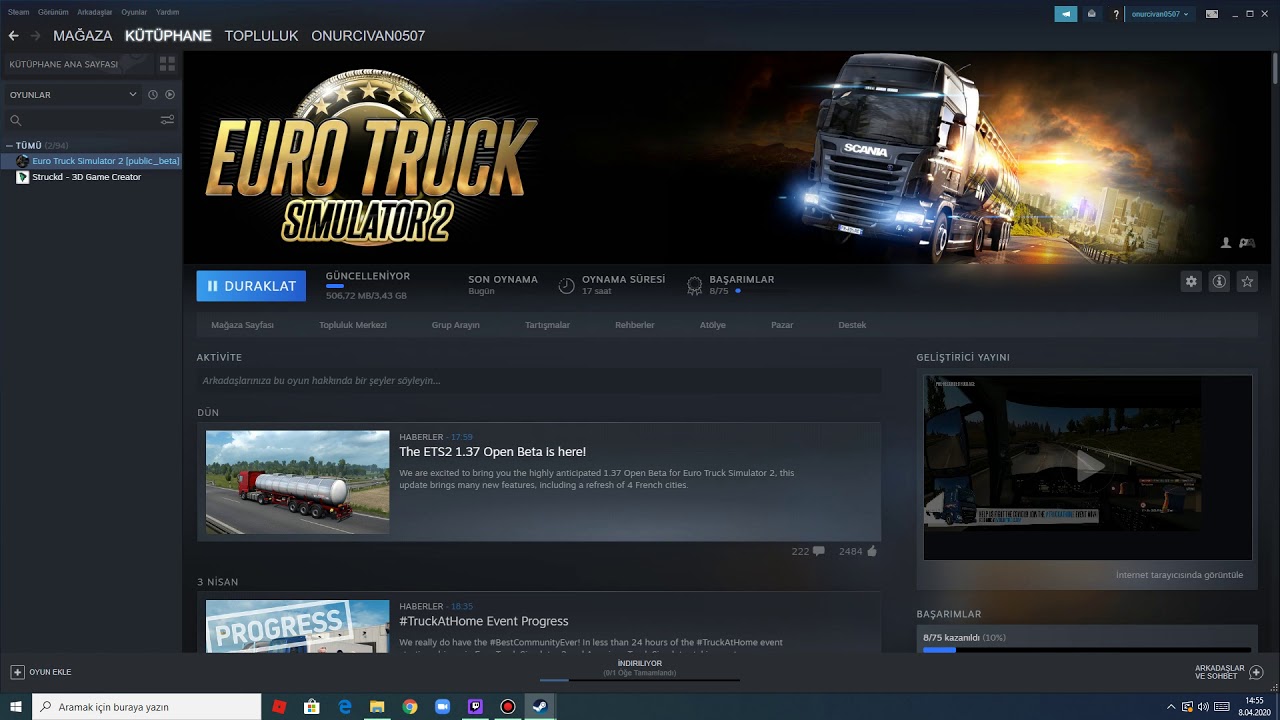This screenshot has width=1280, height=720.
Task: Open advanced filter settings icon
Action: click(x=167, y=120)
